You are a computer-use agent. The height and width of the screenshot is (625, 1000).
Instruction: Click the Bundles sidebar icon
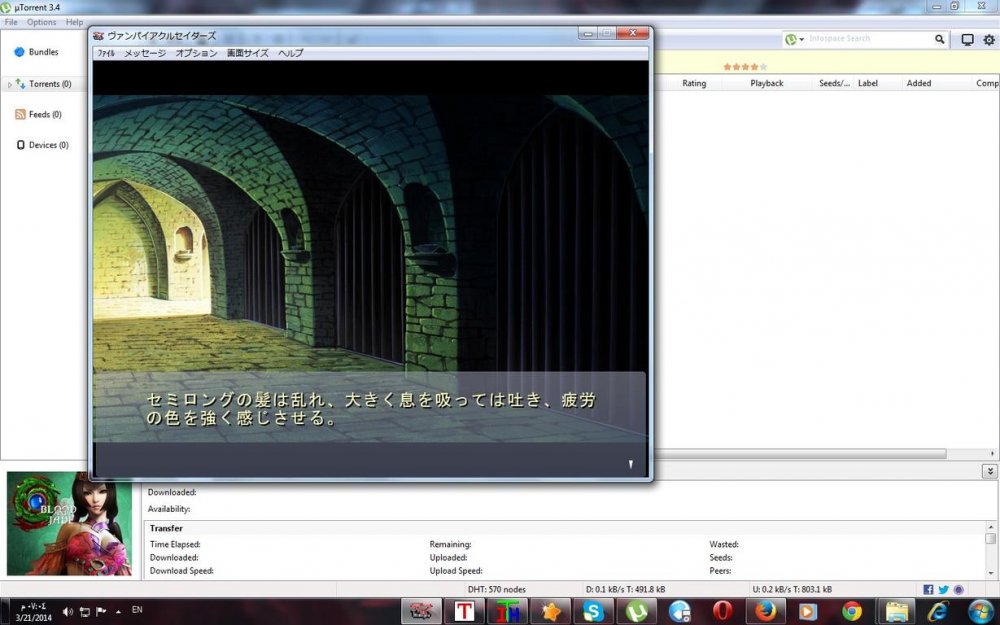pyautogui.click(x=19, y=52)
